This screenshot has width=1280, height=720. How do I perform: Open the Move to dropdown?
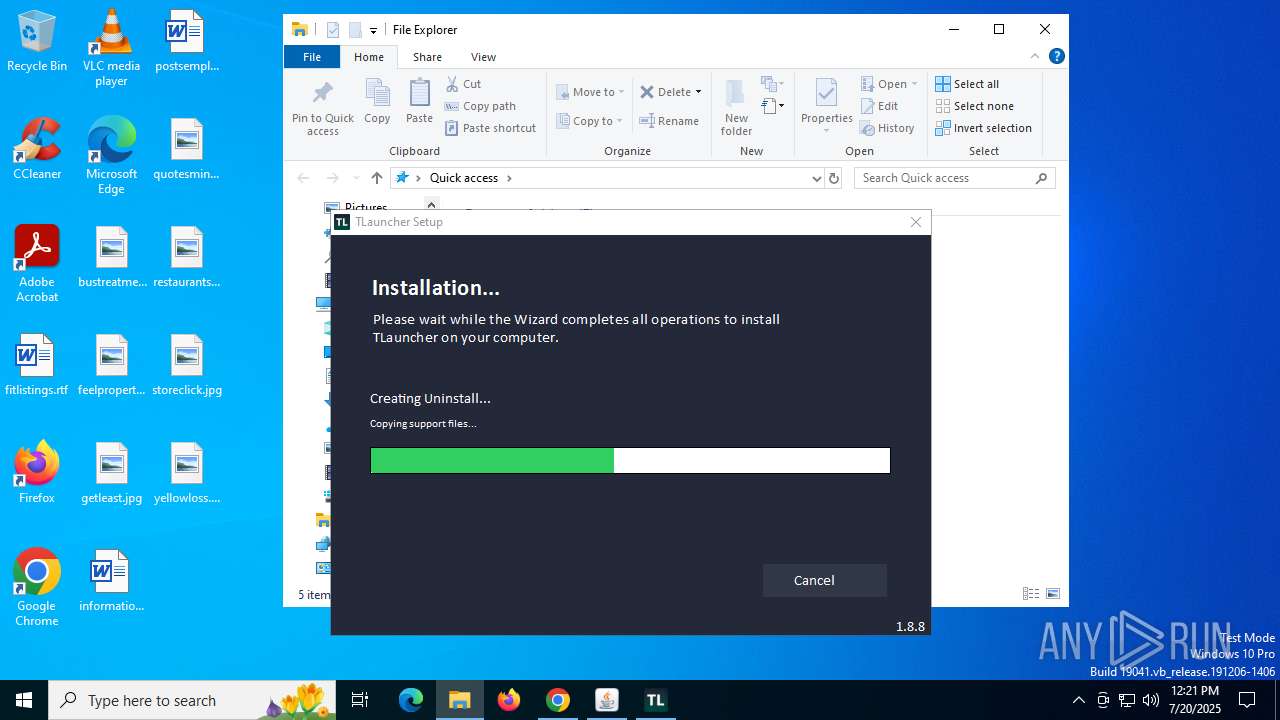[x=590, y=92]
